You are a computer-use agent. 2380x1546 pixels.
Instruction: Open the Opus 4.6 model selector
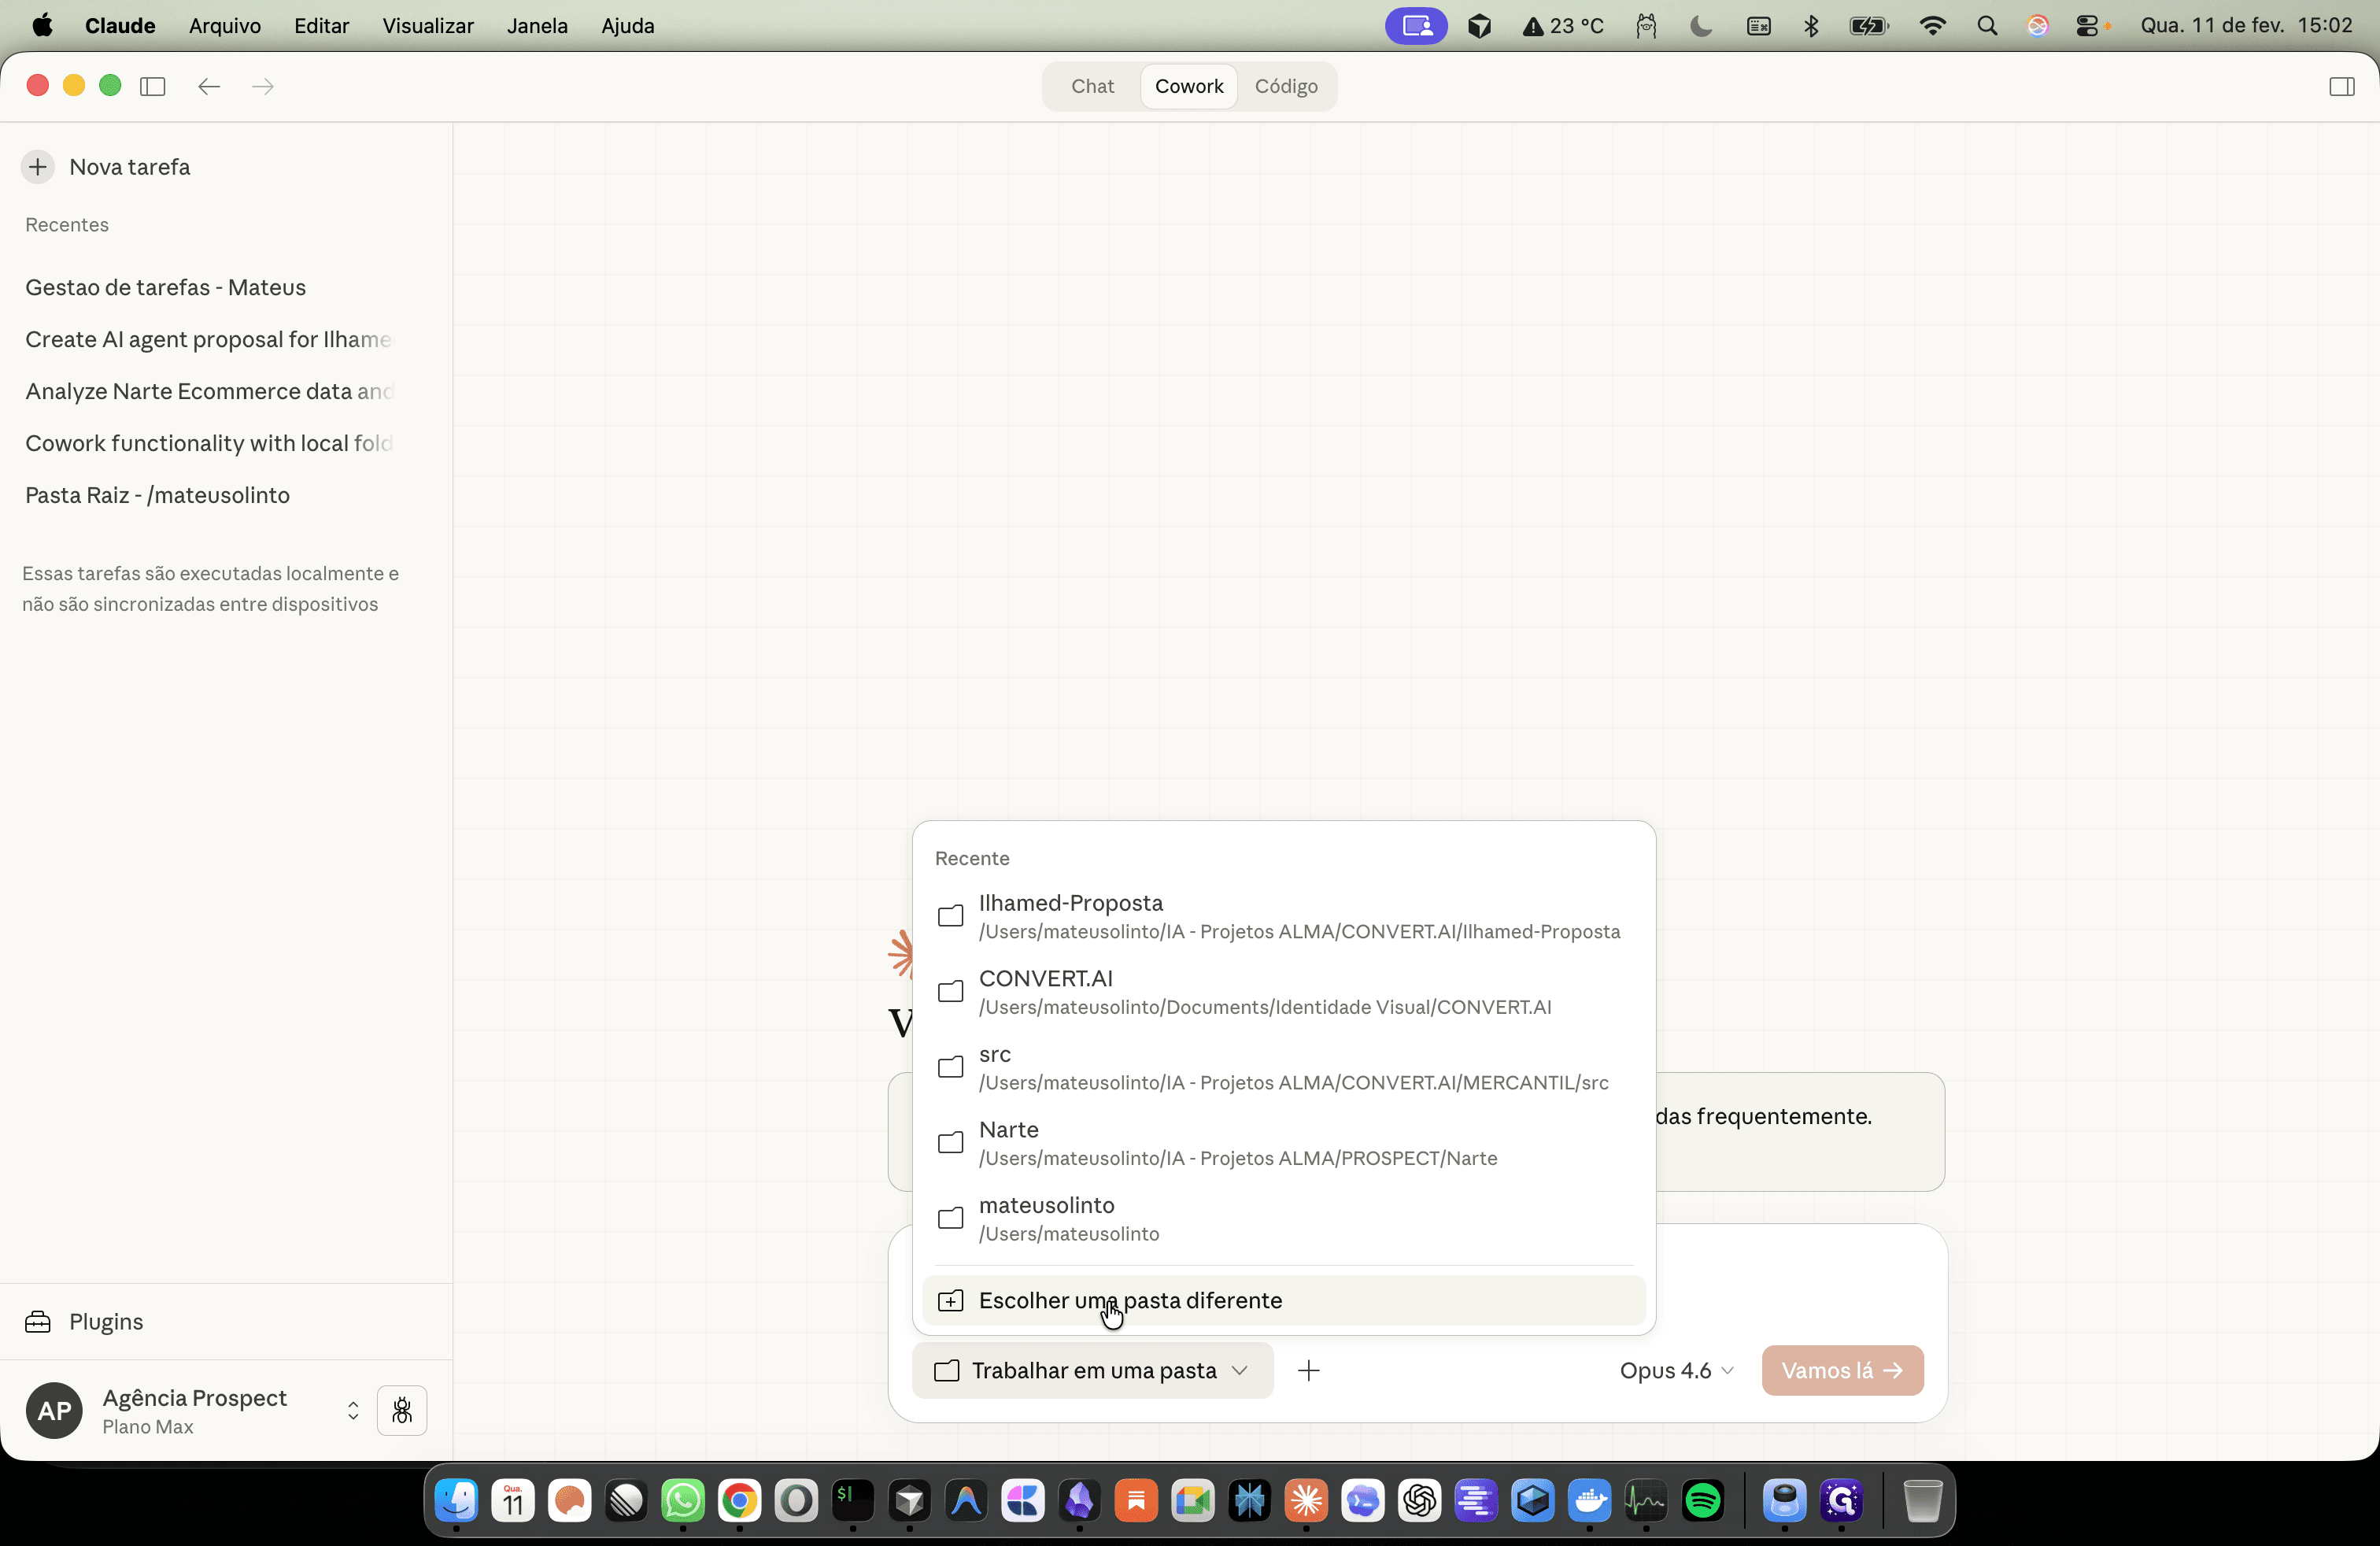click(1676, 1370)
